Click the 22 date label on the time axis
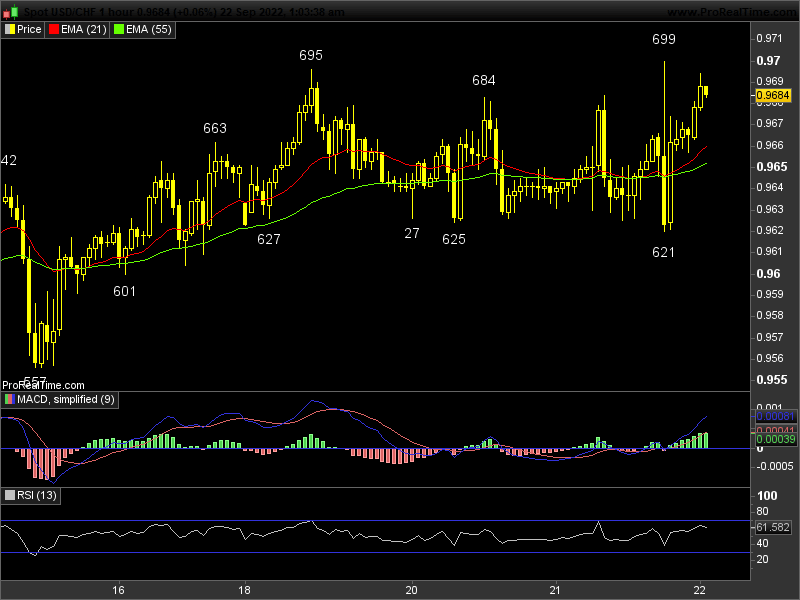The width and height of the screenshot is (800, 600). click(x=700, y=590)
